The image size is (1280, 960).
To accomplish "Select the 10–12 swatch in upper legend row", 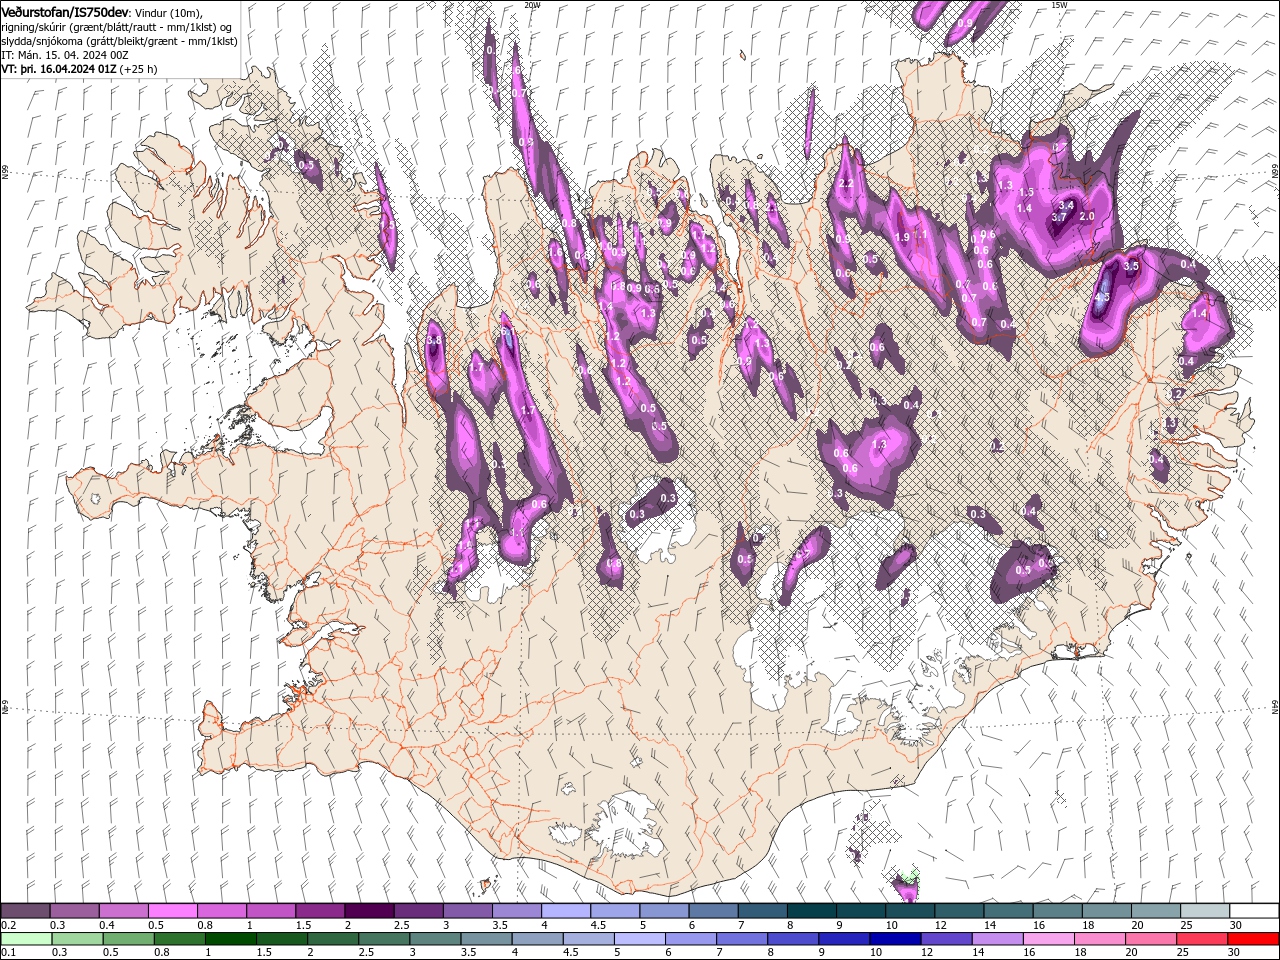I will click(x=908, y=911).
